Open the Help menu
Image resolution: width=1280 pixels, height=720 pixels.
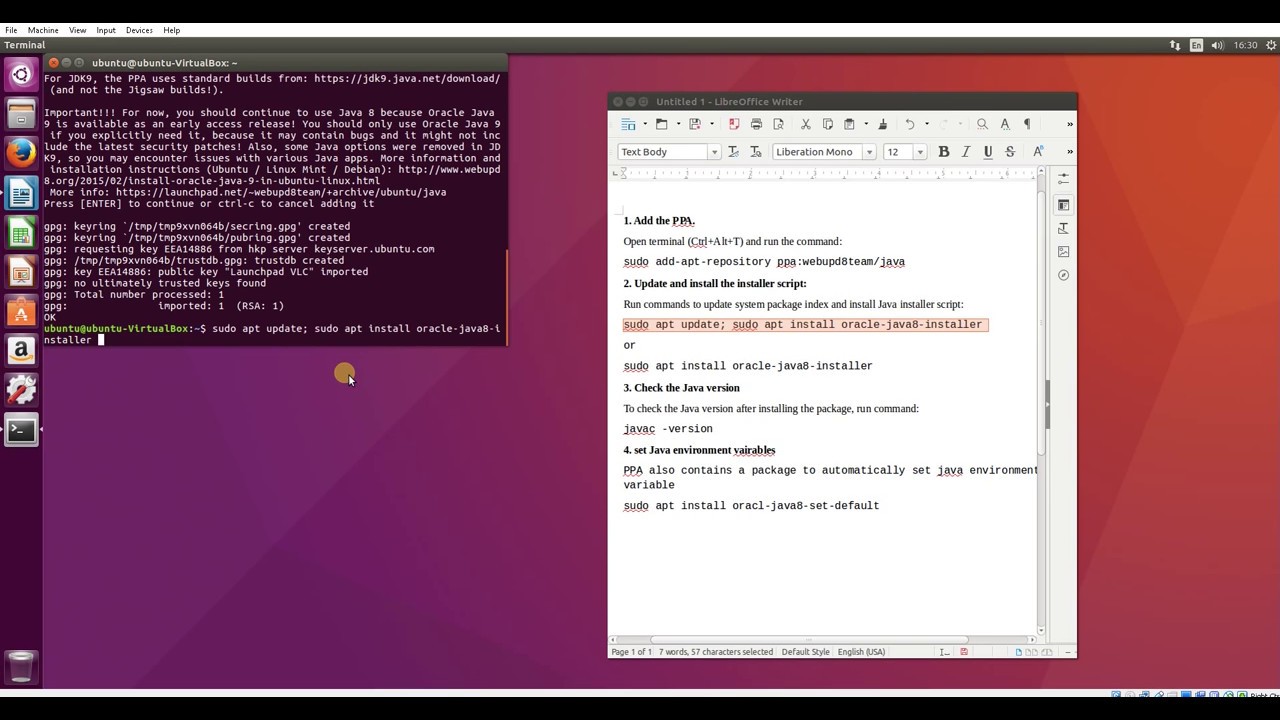(x=171, y=31)
